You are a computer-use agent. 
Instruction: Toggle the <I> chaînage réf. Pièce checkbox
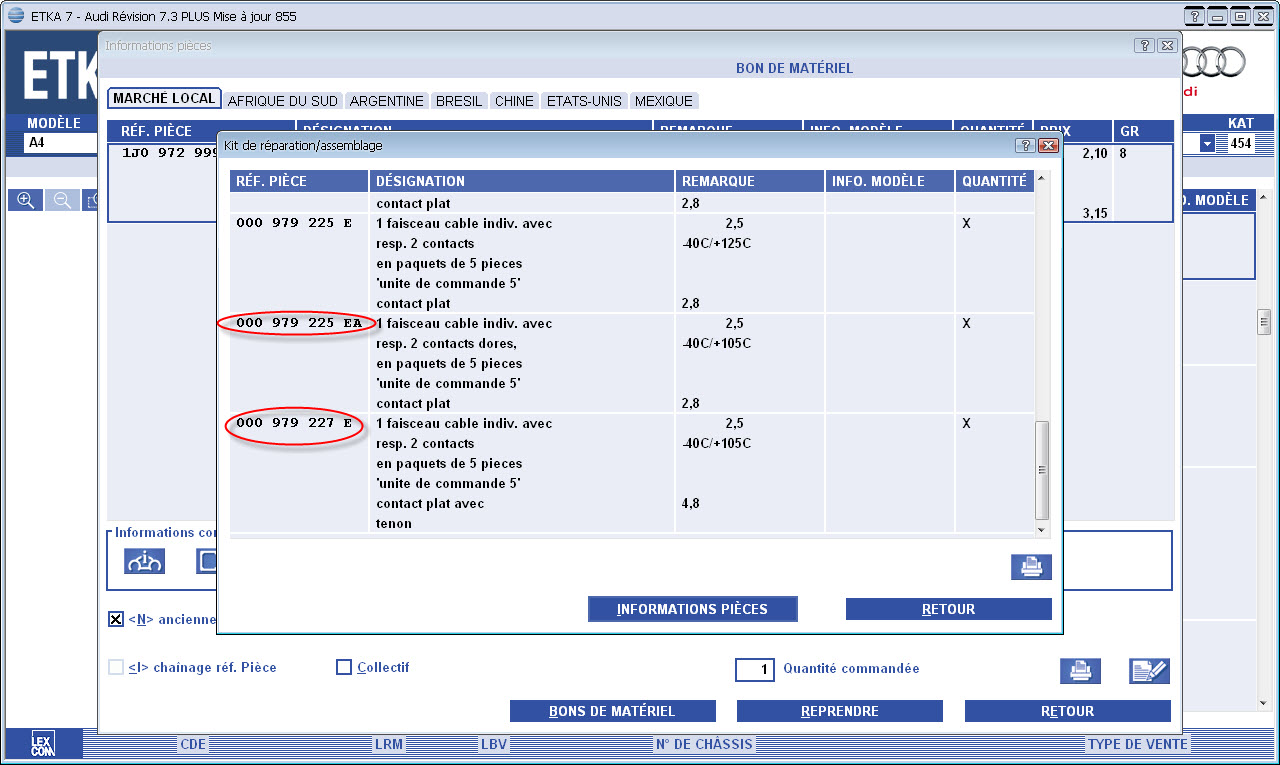click(x=116, y=668)
